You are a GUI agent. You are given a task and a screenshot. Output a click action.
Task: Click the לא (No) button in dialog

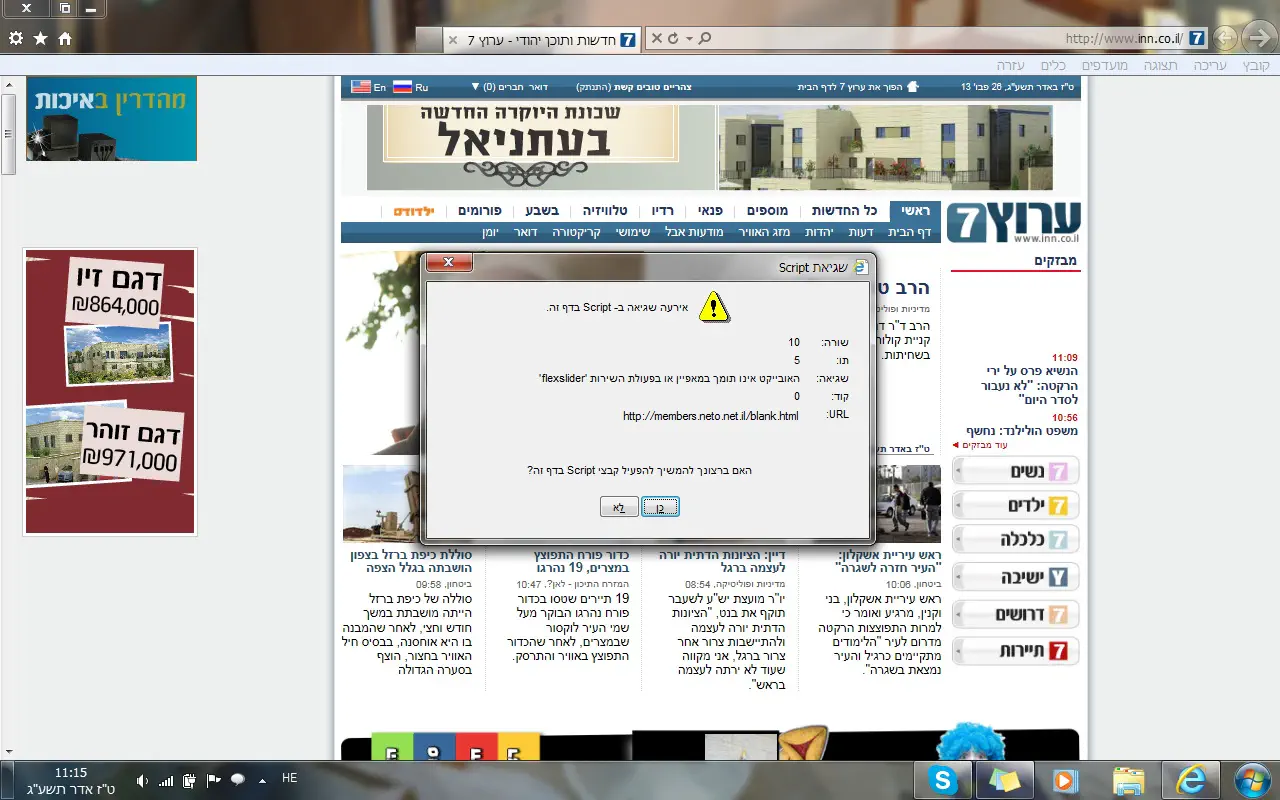pyautogui.click(x=620, y=508)
